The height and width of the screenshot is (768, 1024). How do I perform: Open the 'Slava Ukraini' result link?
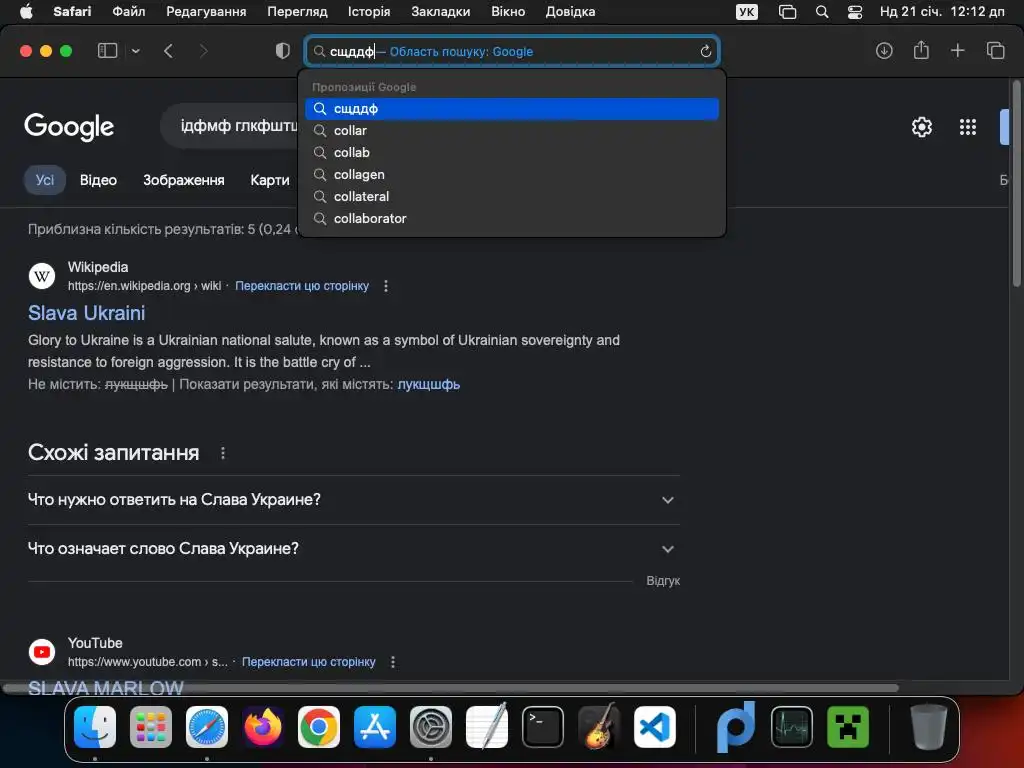coord(86,313)
